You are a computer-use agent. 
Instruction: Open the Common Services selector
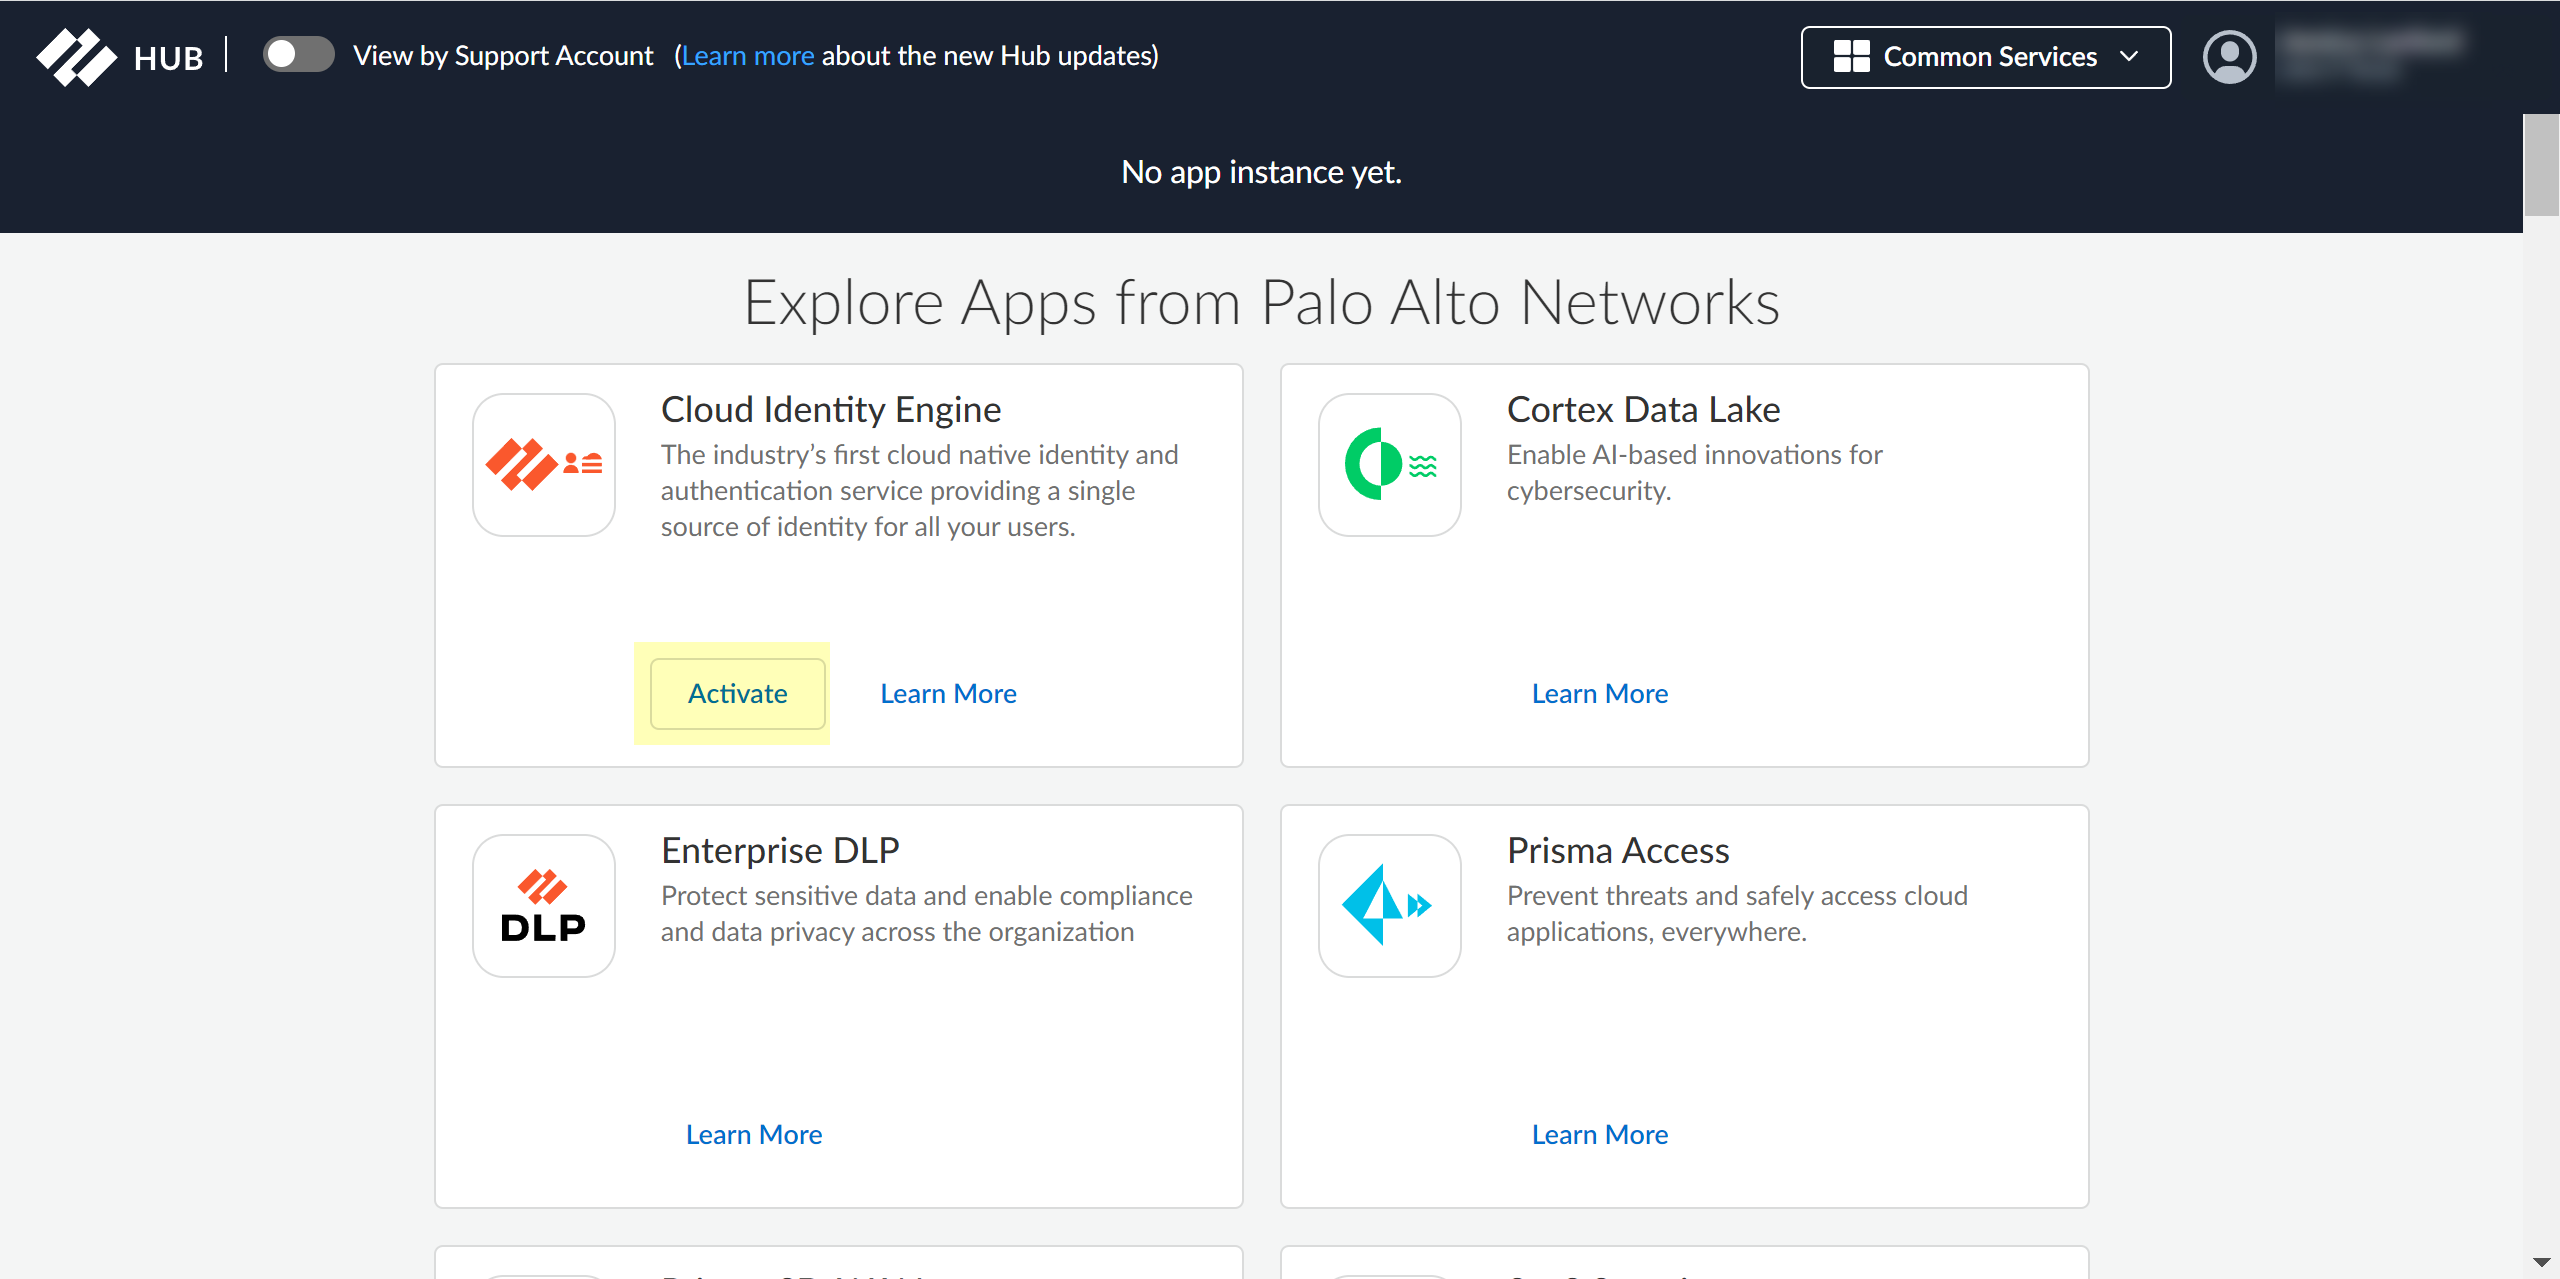(x=1985, y=56)
